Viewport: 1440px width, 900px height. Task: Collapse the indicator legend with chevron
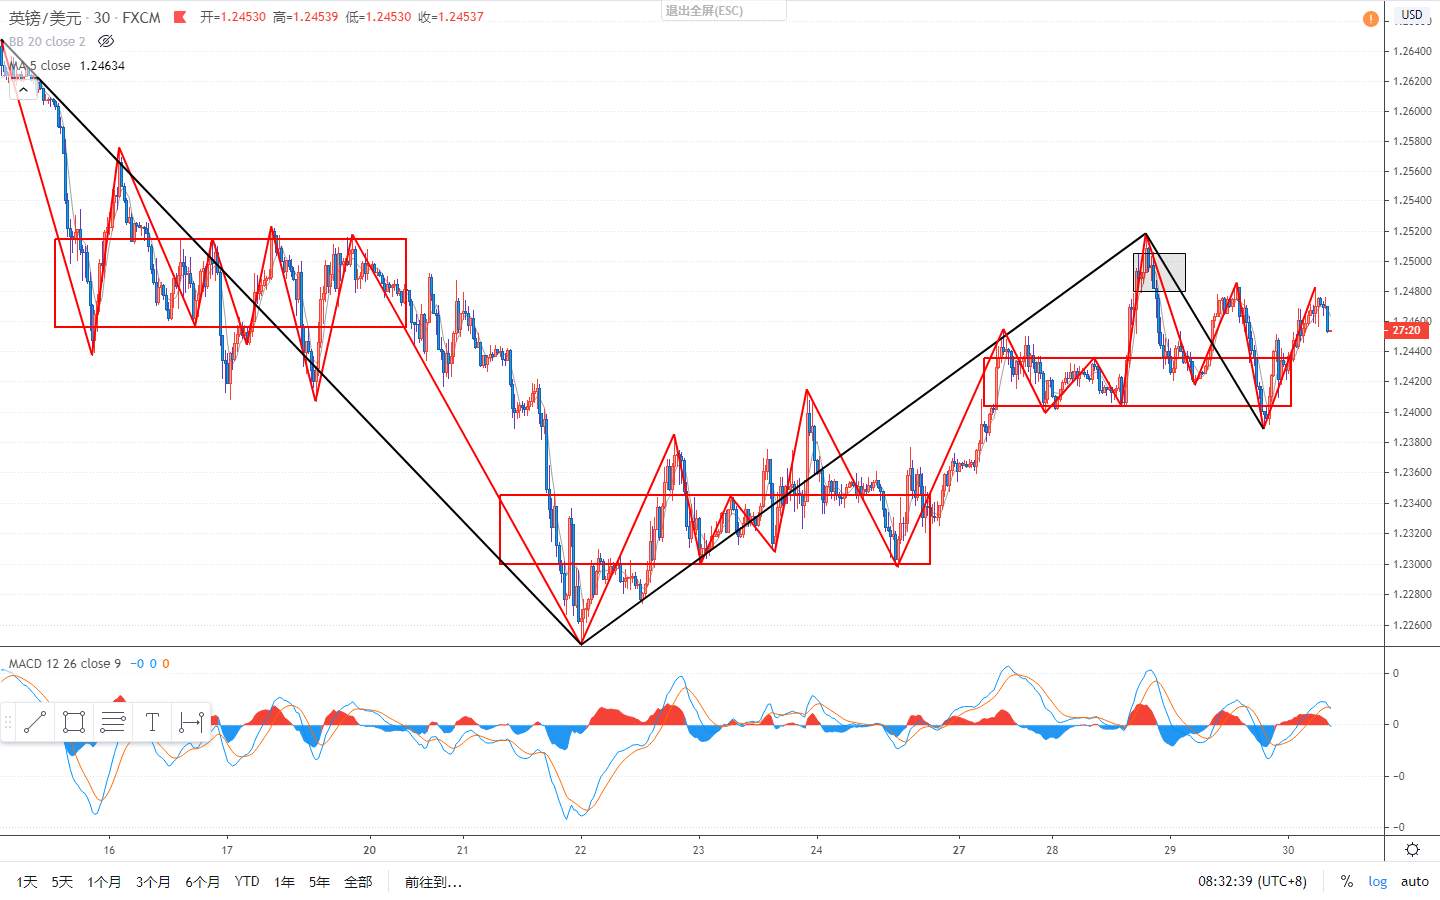[23, 89]
